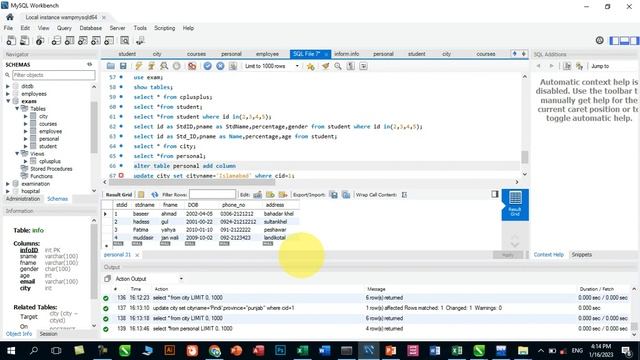
Task: Save the SQL script with floppy icon
Action: (x=123, y=66)
